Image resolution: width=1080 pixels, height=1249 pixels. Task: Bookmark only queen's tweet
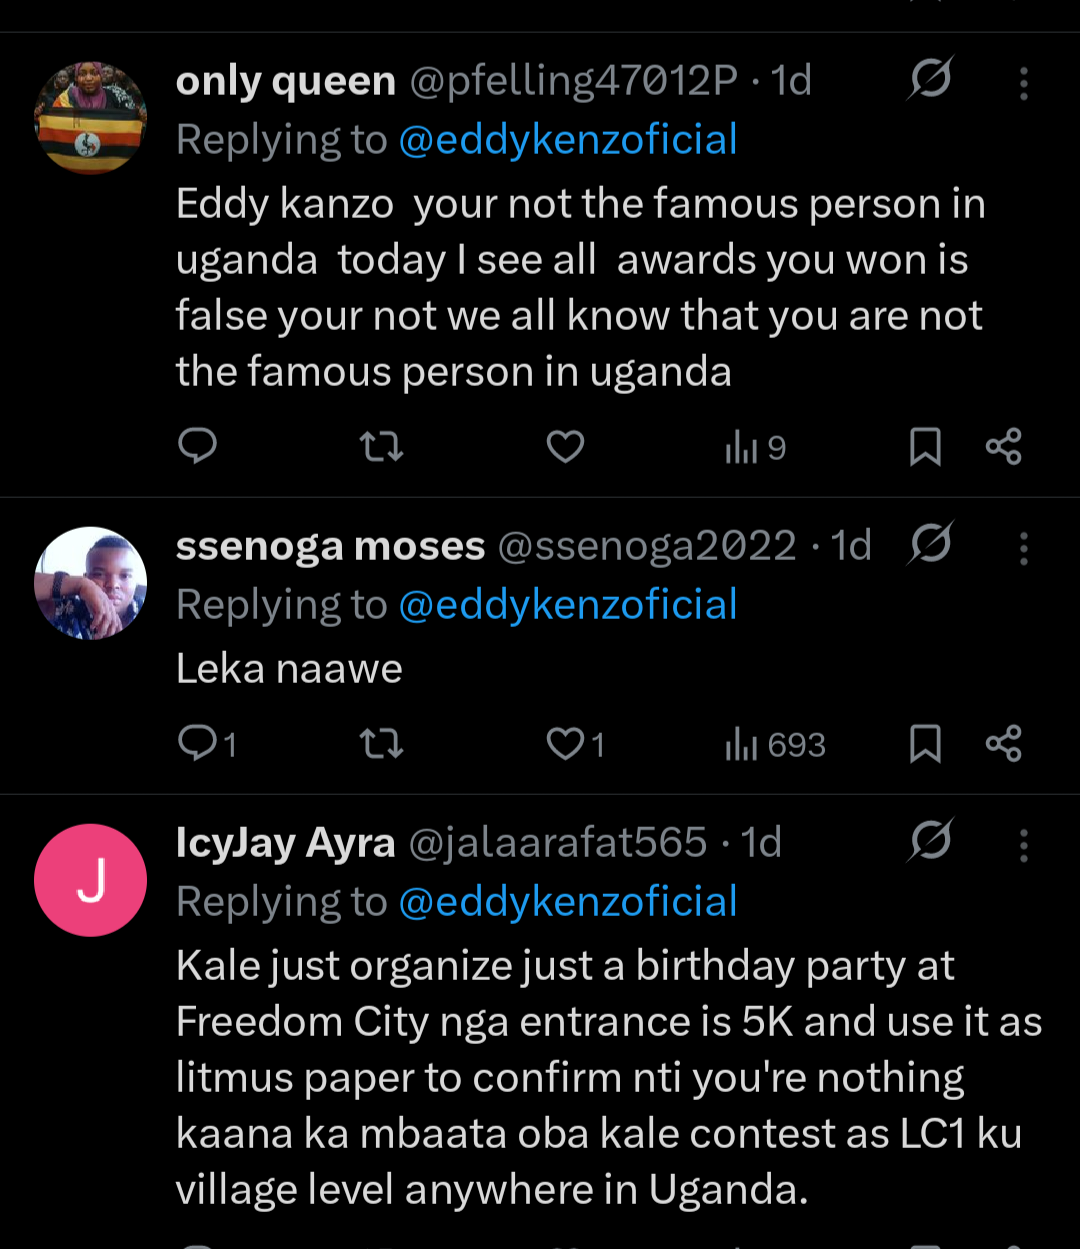click(925, 447)
